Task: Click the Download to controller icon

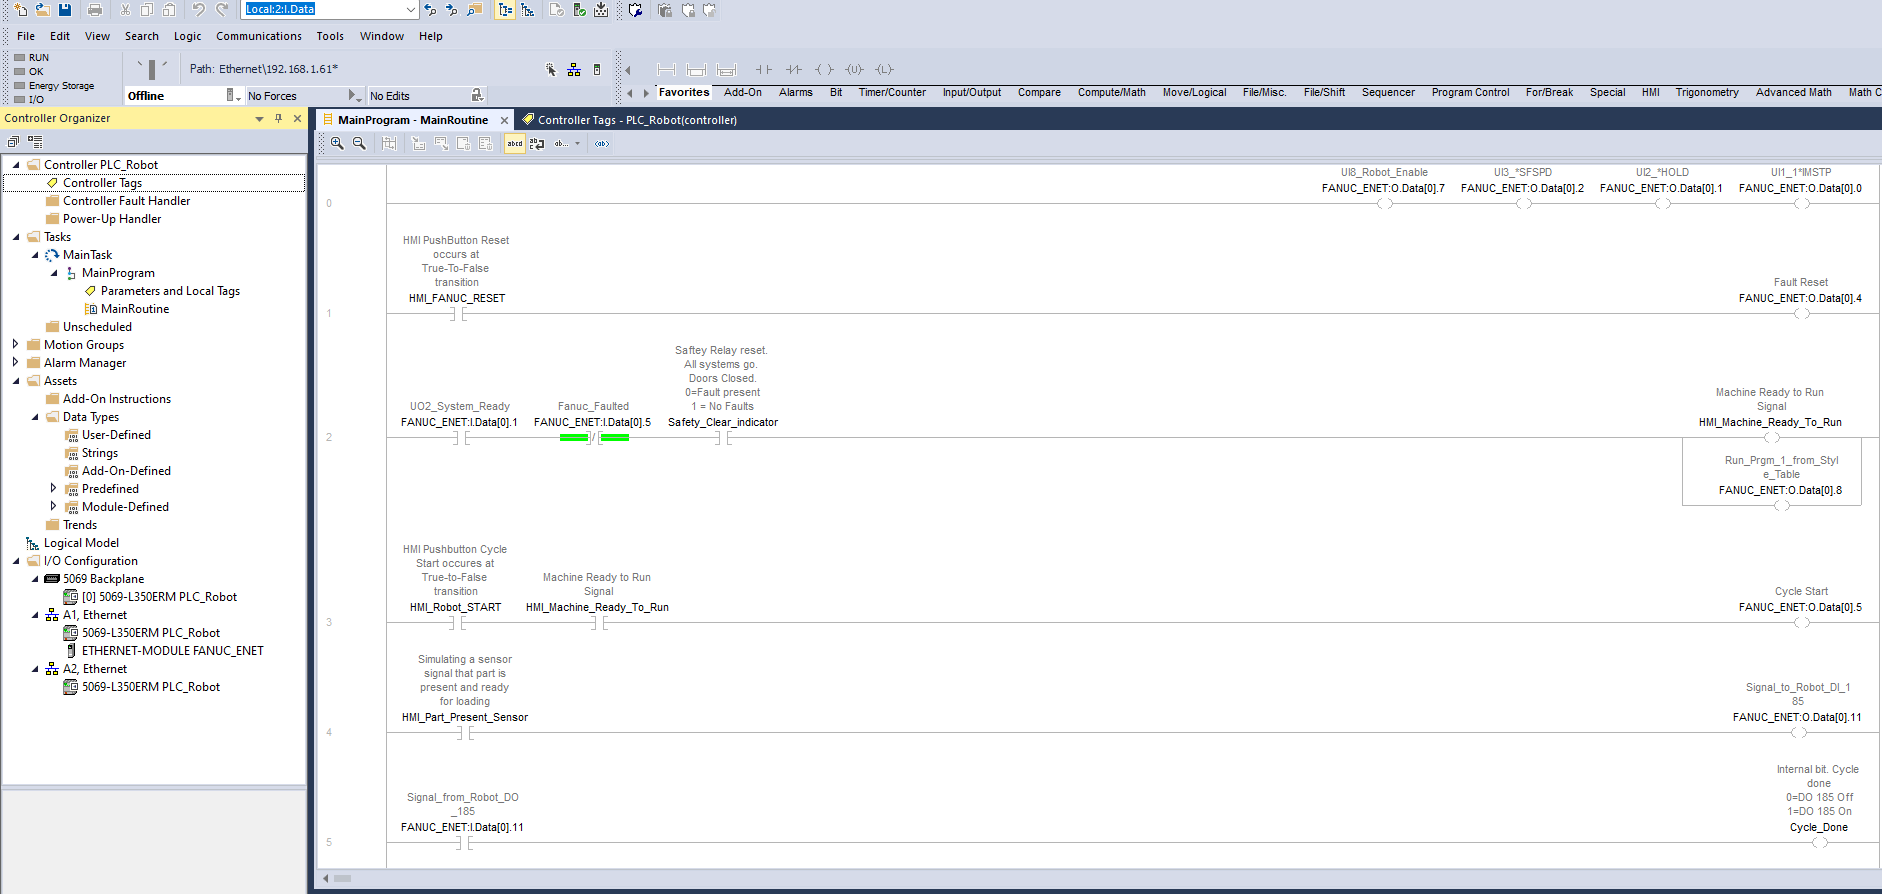Action: 601,10
